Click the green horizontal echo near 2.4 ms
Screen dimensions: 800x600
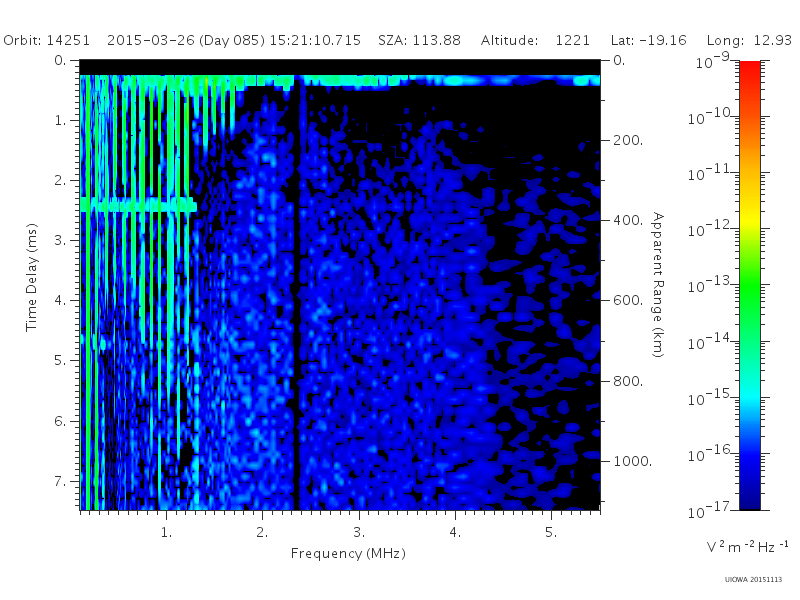[138, 206]
